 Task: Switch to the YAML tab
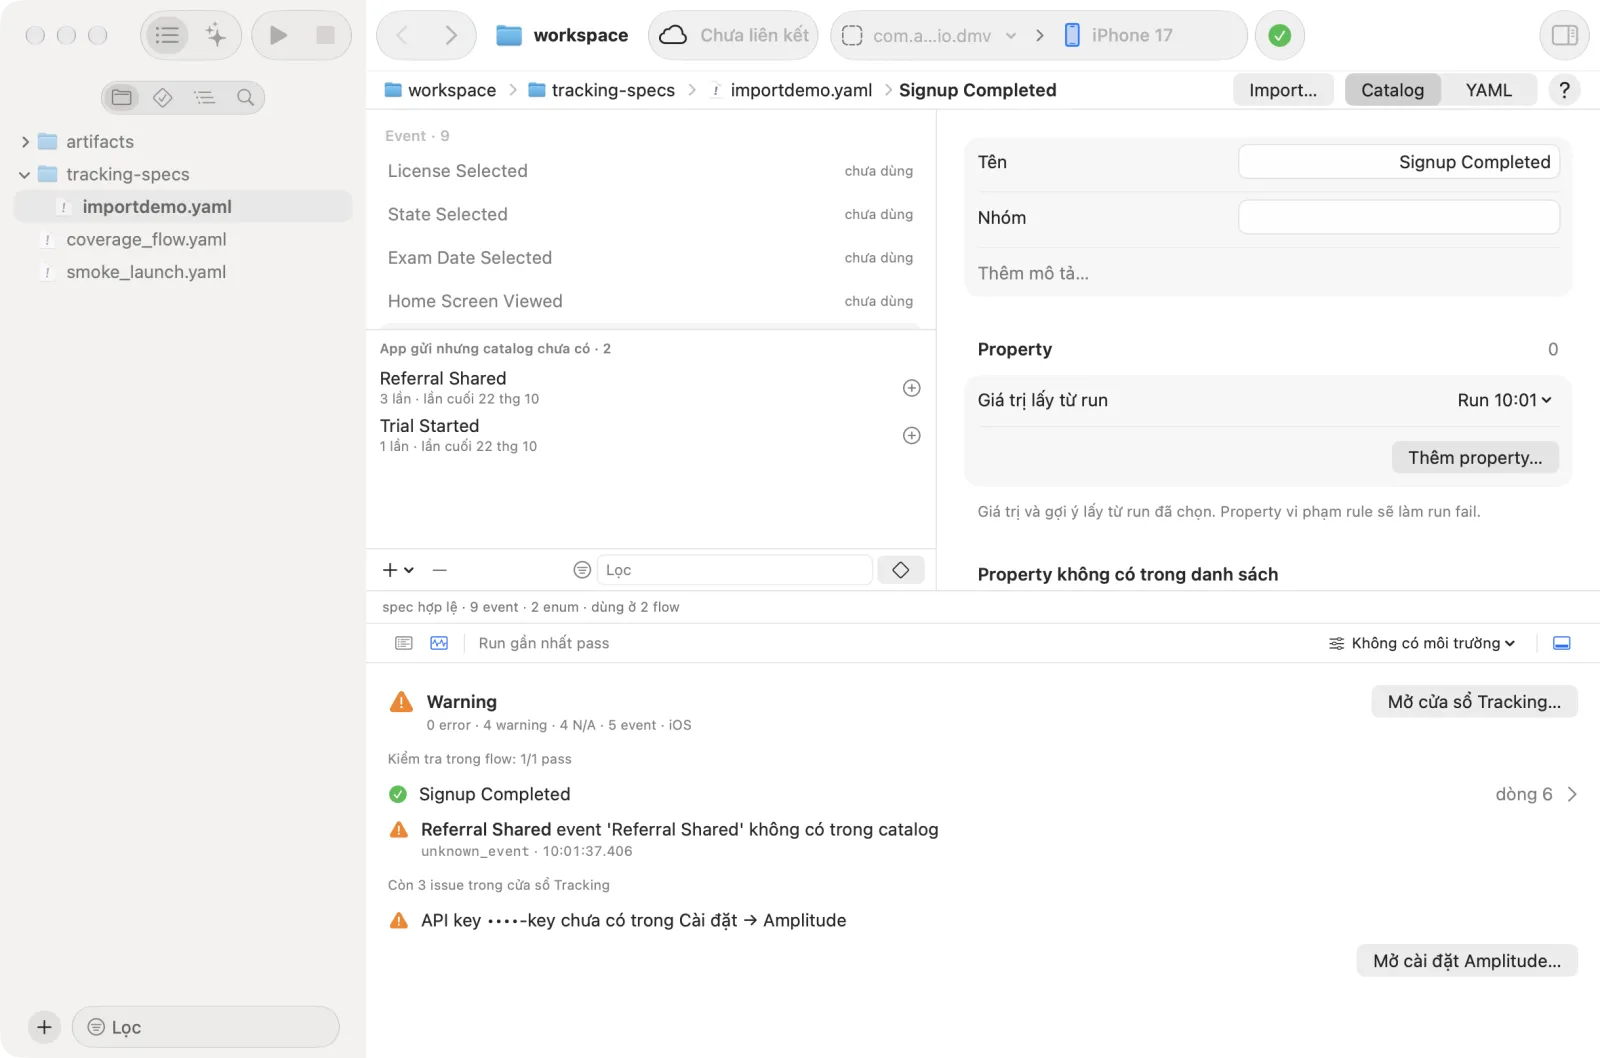(1488, 90)
